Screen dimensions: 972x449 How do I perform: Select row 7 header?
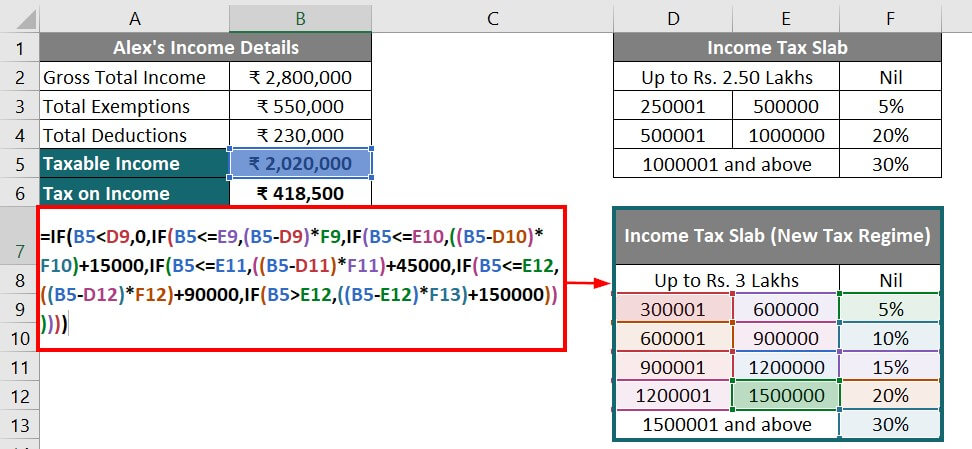[x=20, y=236]
